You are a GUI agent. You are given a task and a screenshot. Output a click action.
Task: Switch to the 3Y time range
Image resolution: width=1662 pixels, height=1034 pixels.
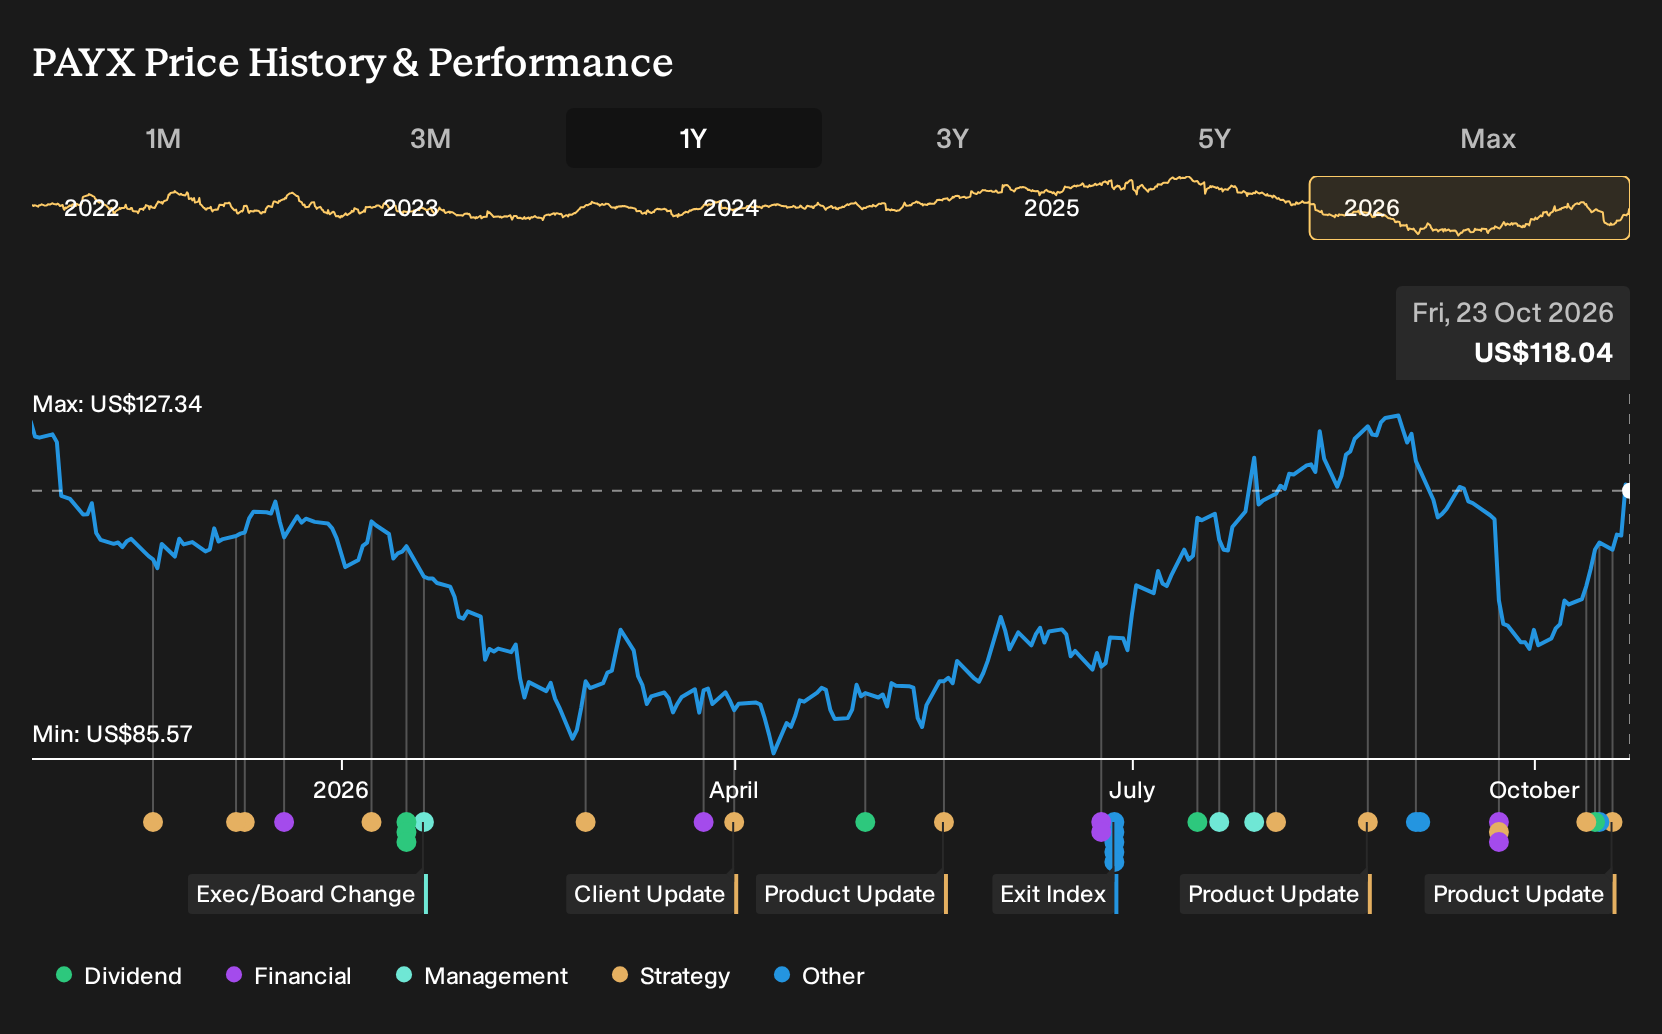(952, 138)
